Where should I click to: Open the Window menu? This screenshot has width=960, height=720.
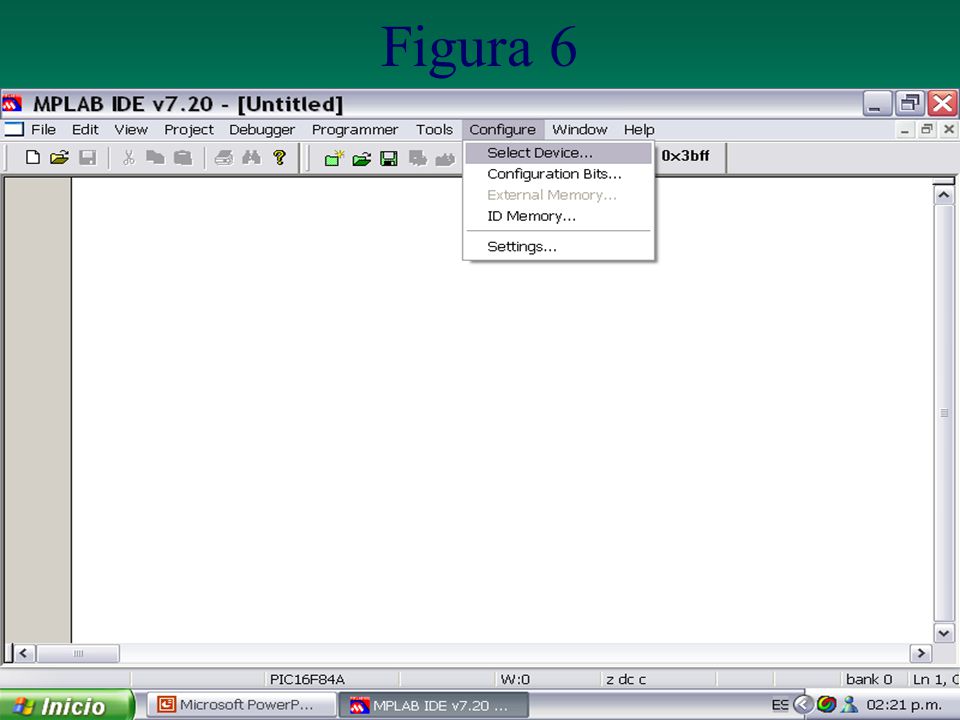tap(580, 130)
